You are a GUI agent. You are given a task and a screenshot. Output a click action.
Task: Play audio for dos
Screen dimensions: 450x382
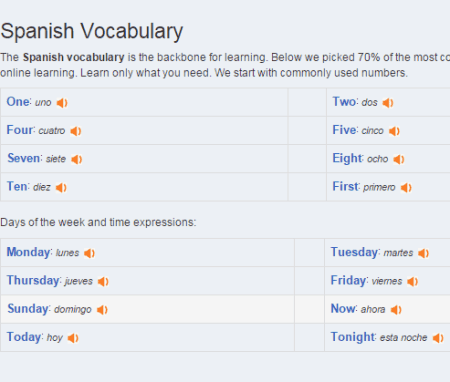click(x=388, y=103)
